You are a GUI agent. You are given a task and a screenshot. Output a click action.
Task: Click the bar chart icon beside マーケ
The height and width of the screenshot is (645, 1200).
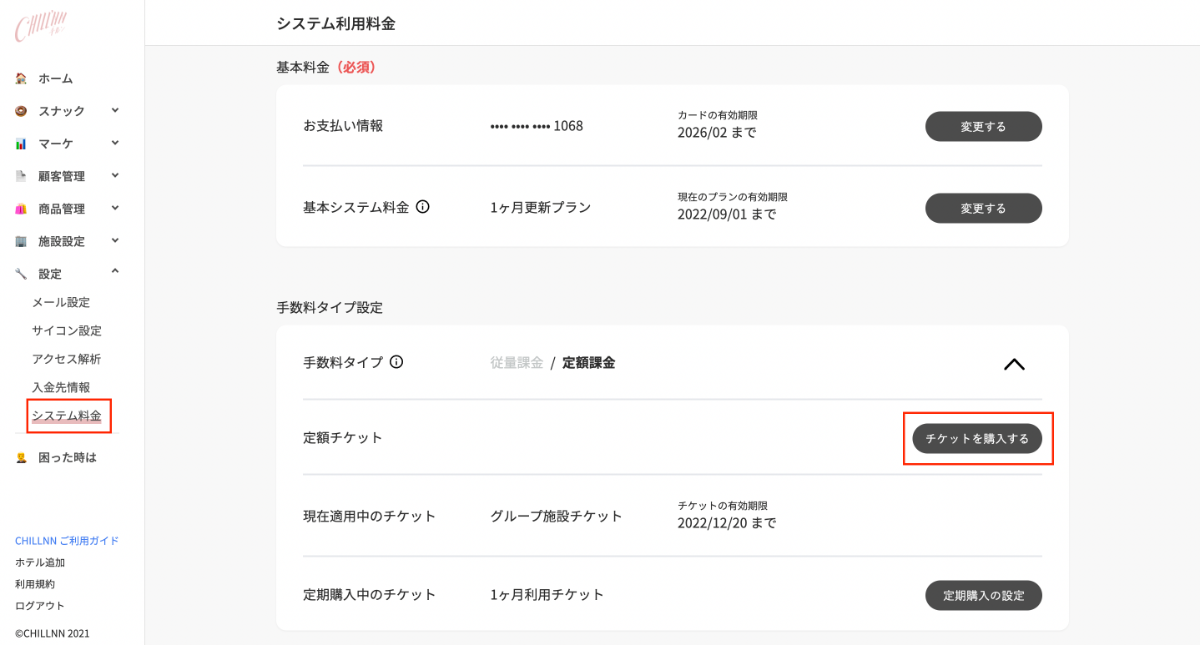pyautogui.click(x=21, y=144)
